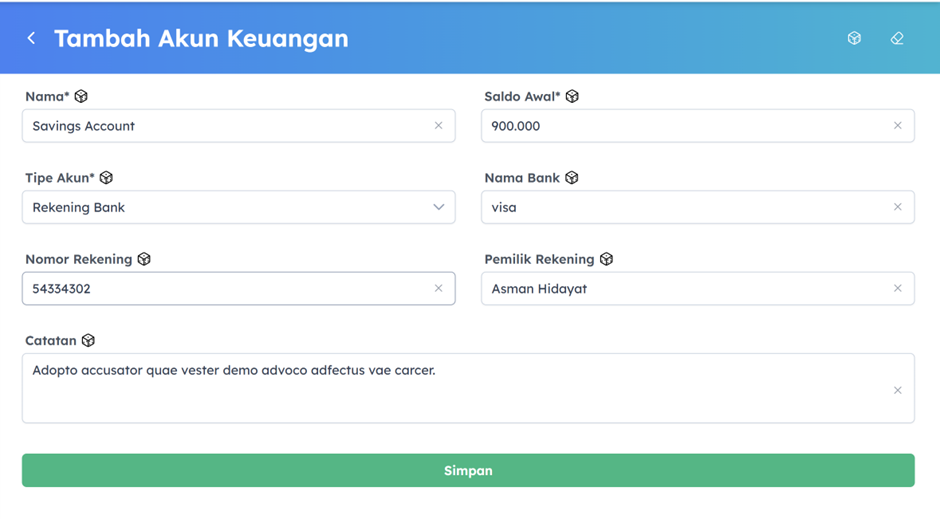Click the cube icon beside Nama Bank
The image size is (940, 519).
572,177
